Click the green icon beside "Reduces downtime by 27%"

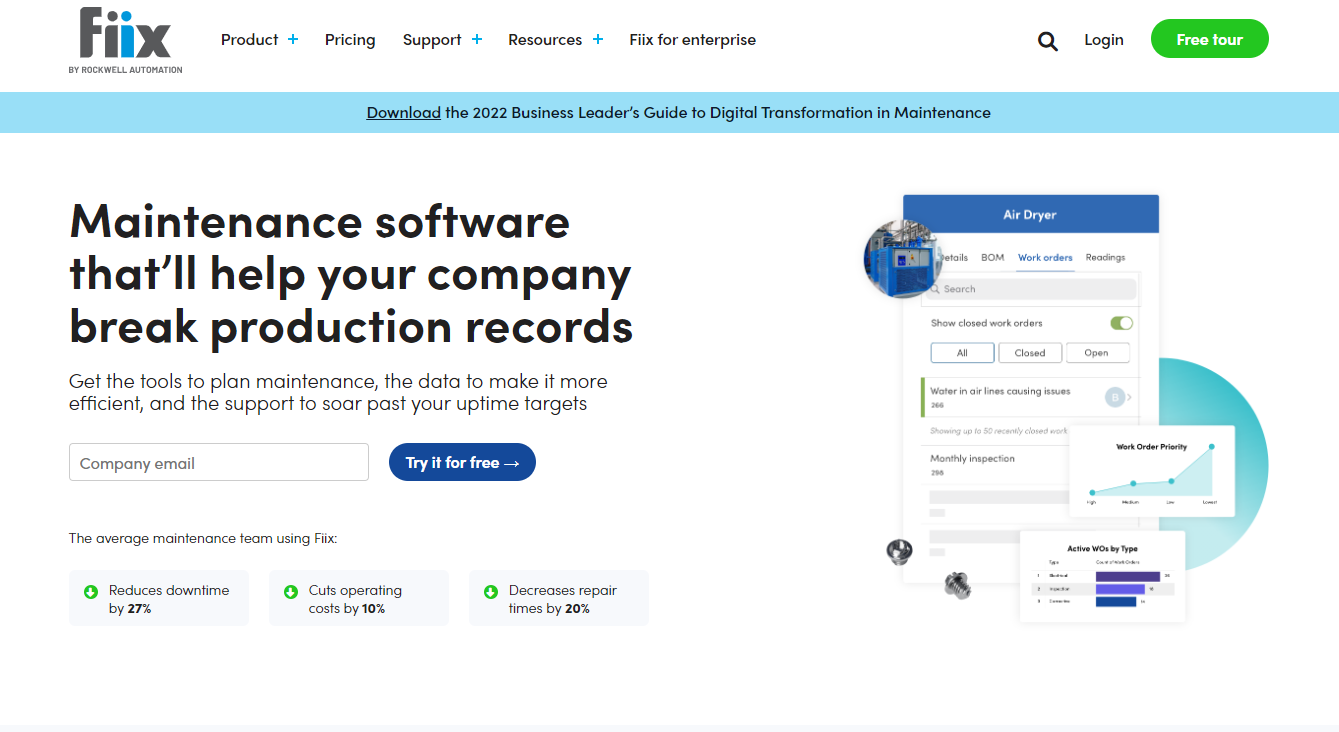pyautogui.click(x=91, y=590)
